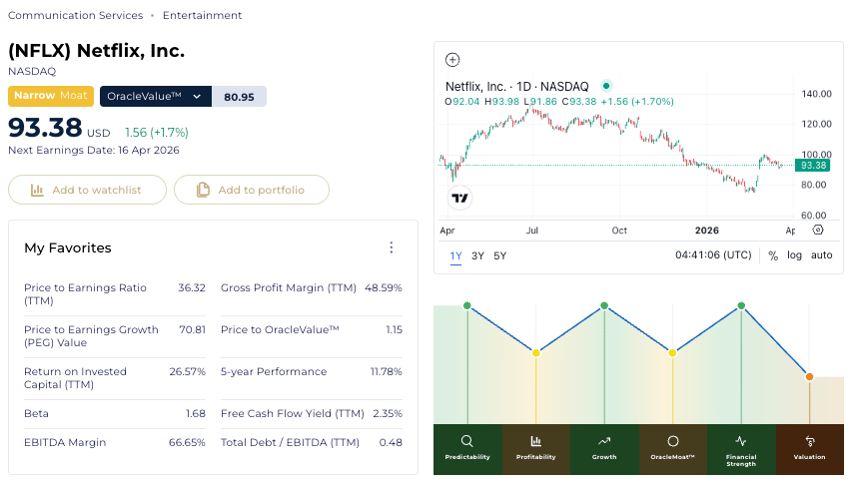Open My Favorites three-dot menu
This screenshot has height=486, width=865.
point(391,248)
